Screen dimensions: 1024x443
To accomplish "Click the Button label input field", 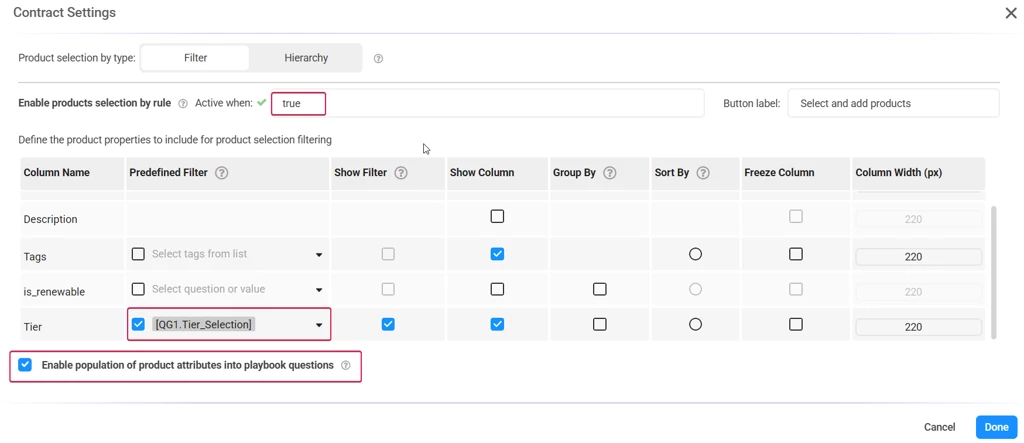I will (892, 103).
